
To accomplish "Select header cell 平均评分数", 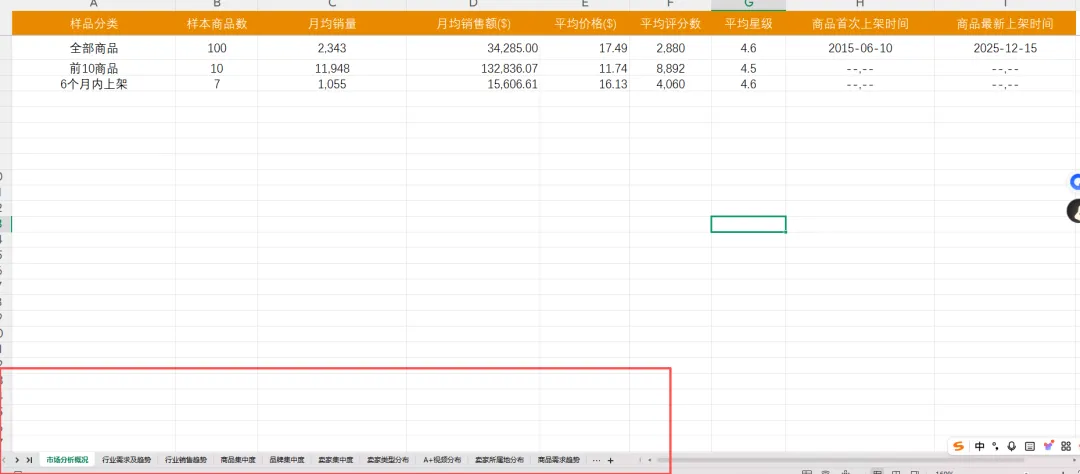I will (670, 24).
